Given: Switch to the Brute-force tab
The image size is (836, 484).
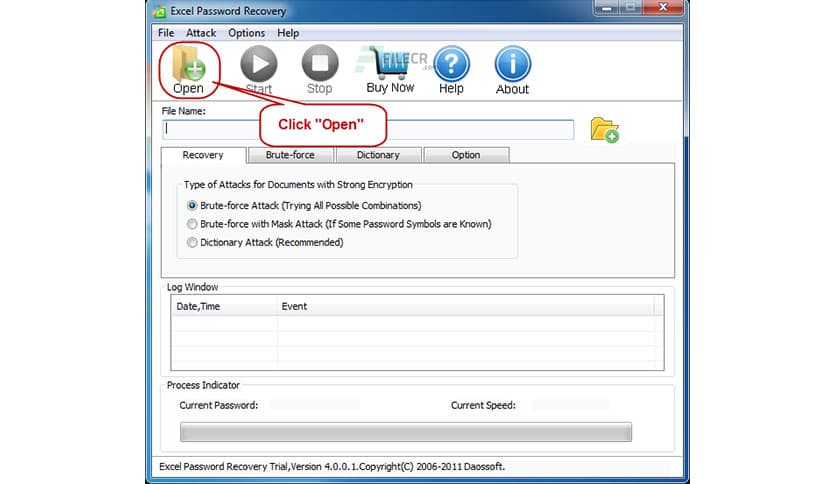Looking at the screenshot, I should 290,155.
